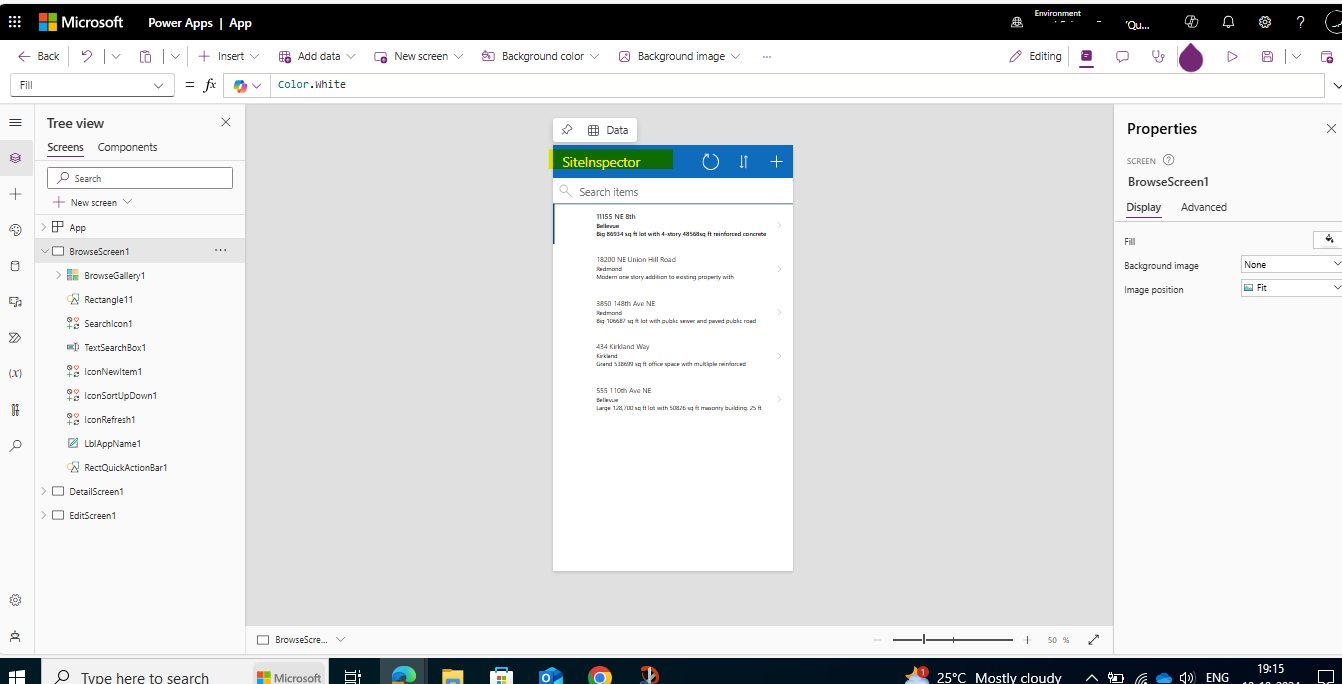Screen dimensions: 1342x684
Task: Open the BrowseScreen1 ellipsis menu
Action: tap(220, 250)
